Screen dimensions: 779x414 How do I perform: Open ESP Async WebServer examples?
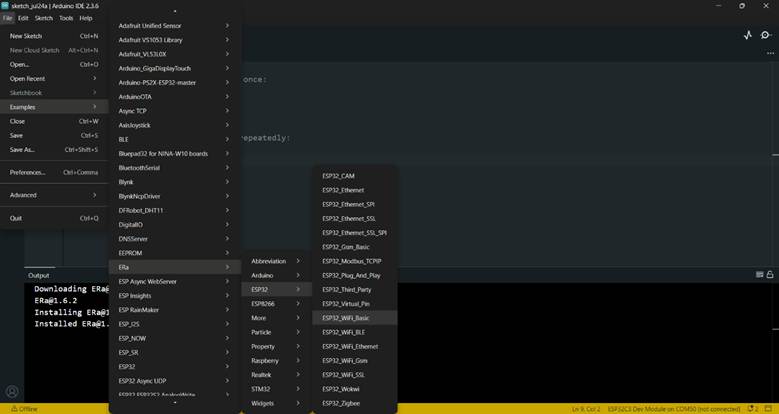(175, 281)
